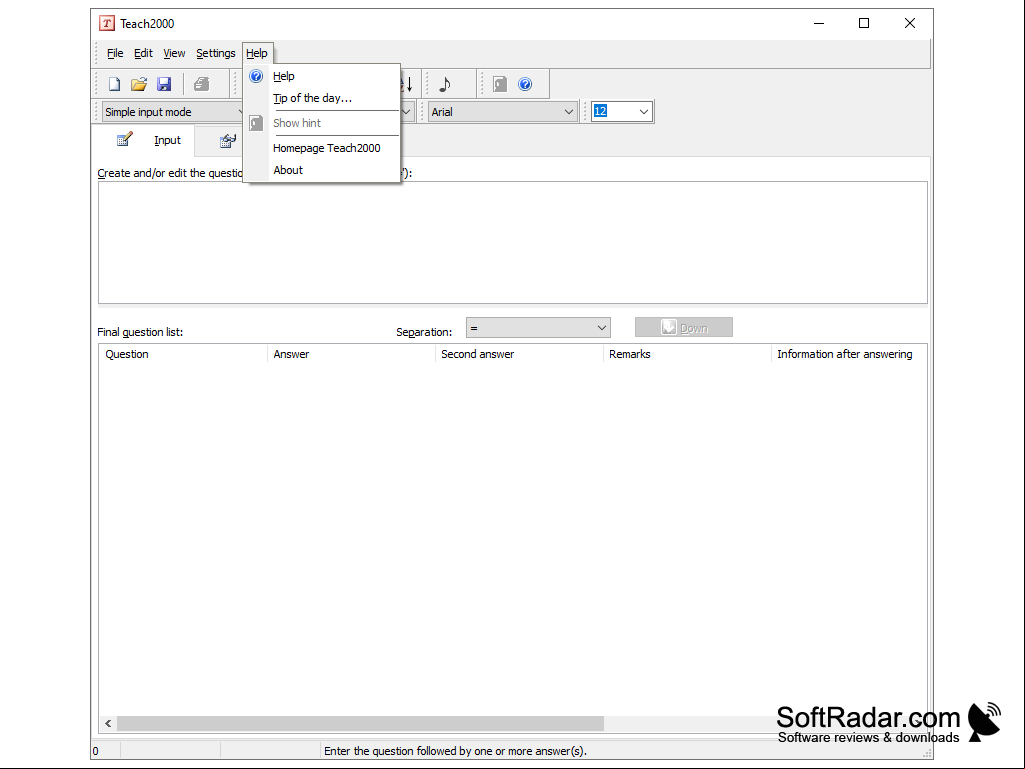Click the Show hint menu entry
The image size is (1025, 769).
(x=321, y=123)
